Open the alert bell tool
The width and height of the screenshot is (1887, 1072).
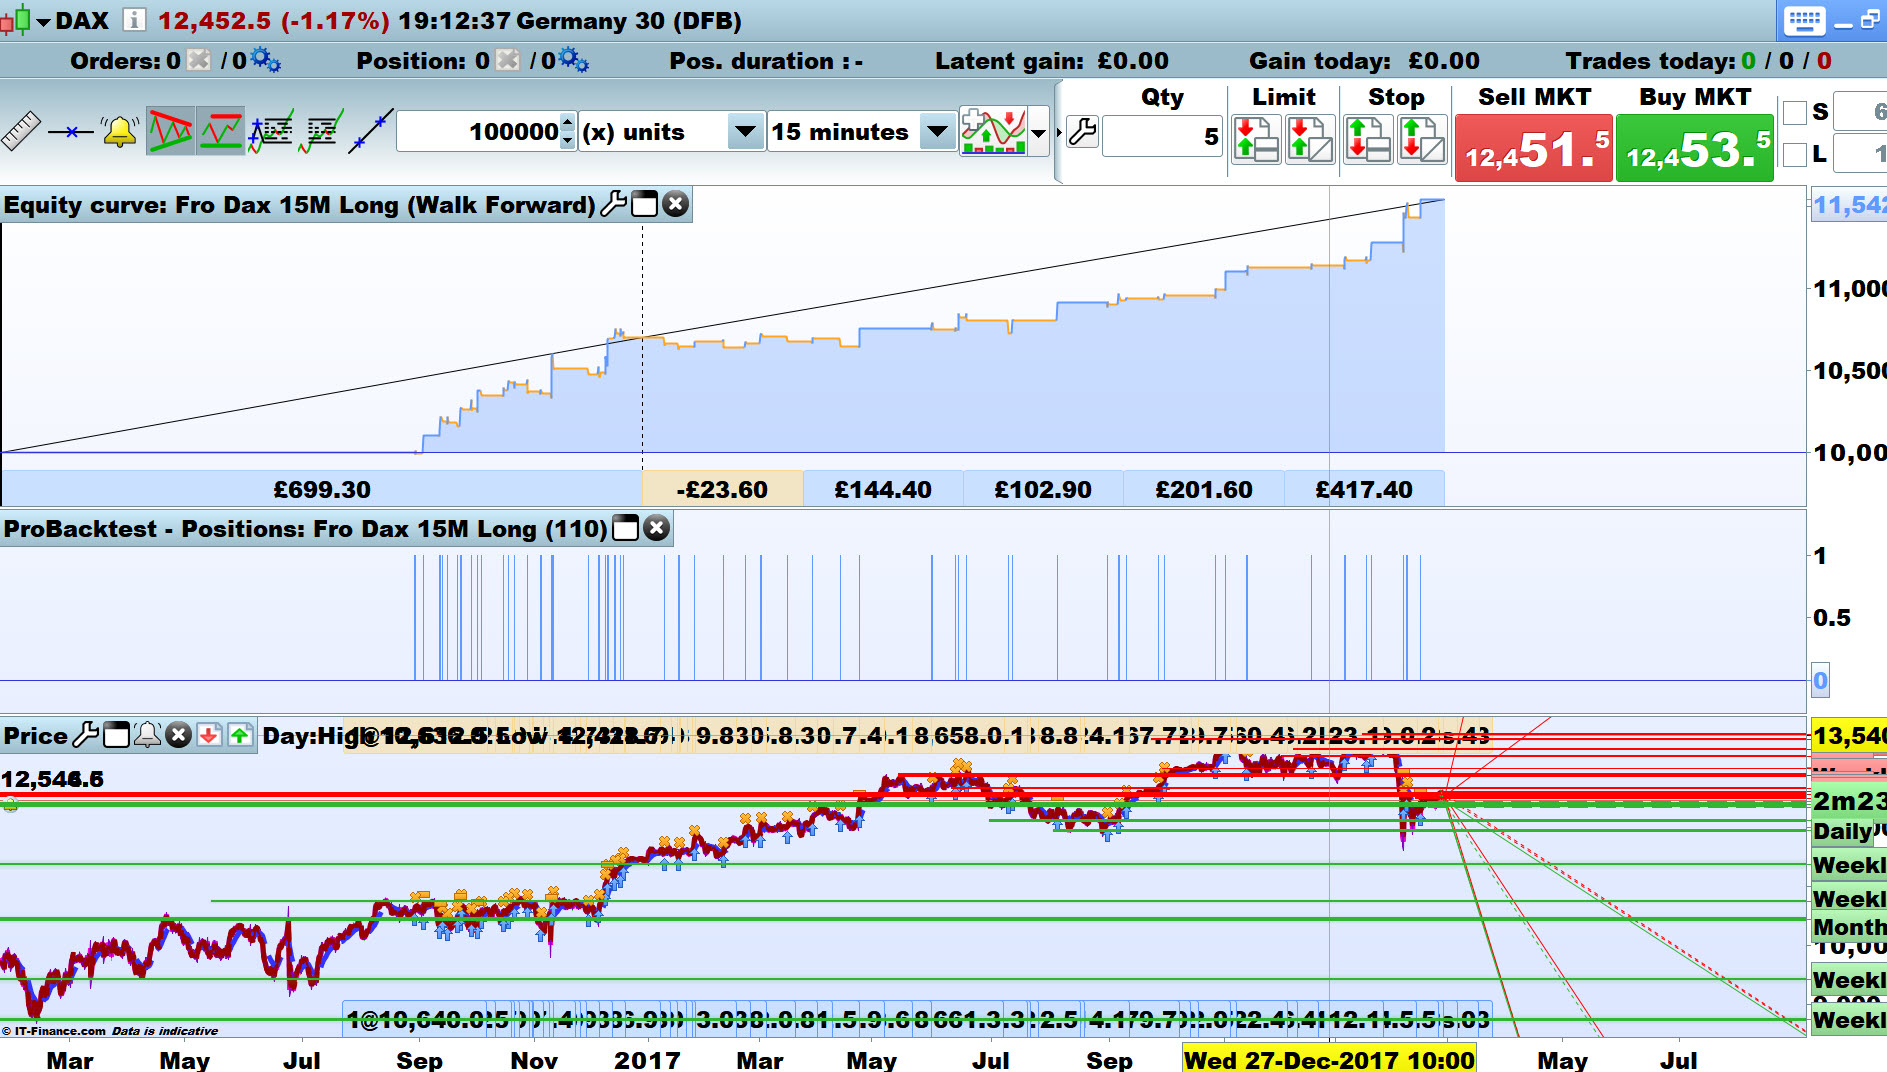[x=120, y=131]
